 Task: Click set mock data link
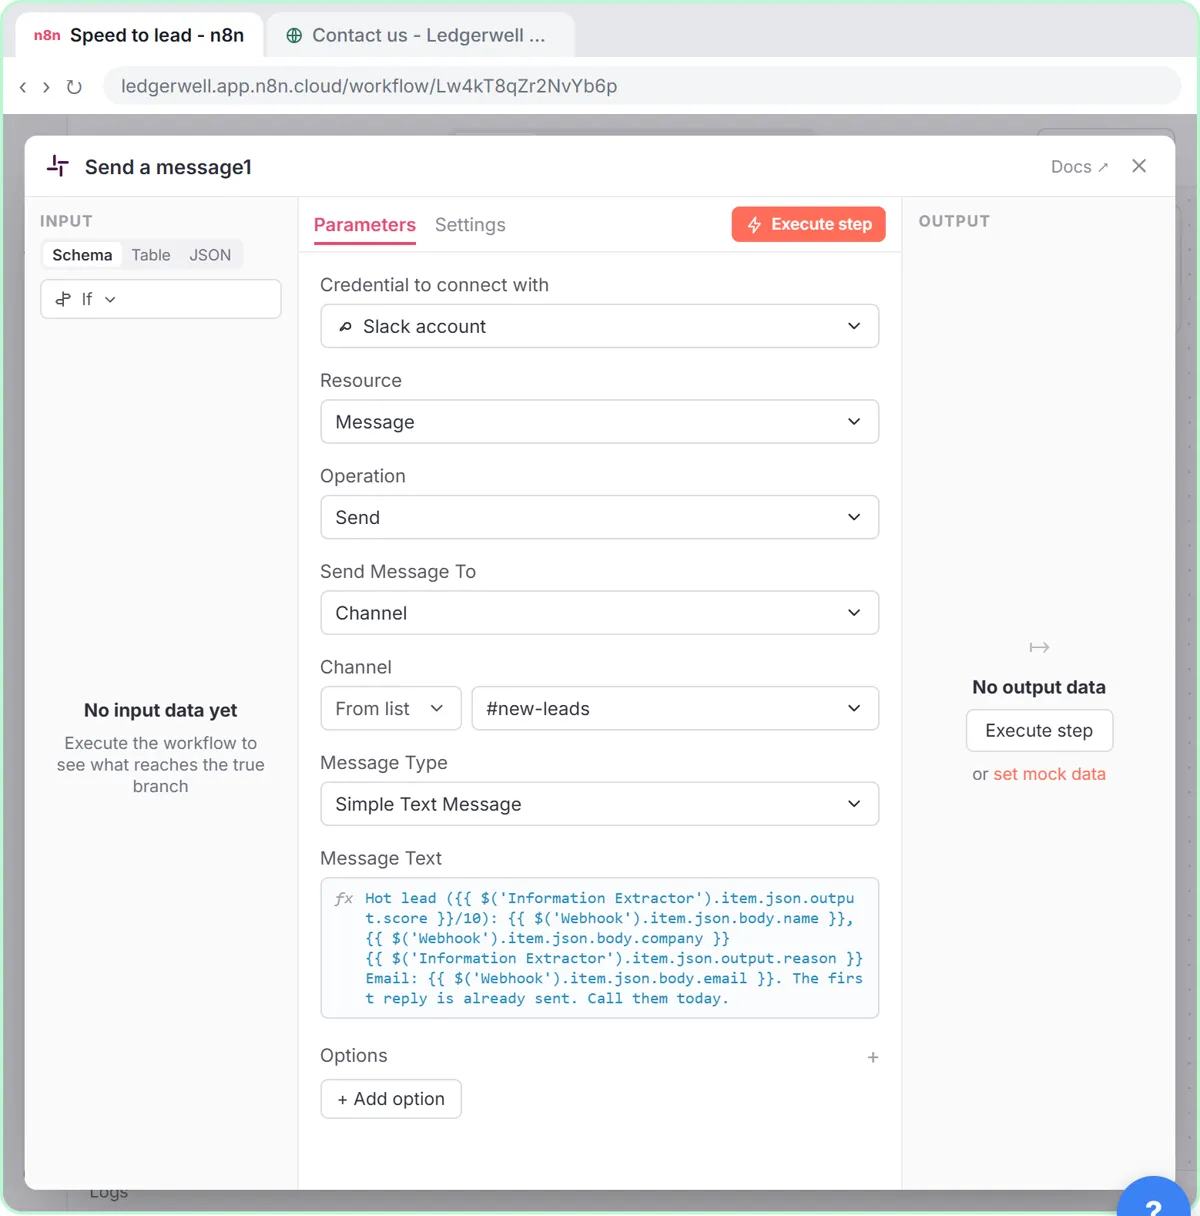pos(1049,774)
